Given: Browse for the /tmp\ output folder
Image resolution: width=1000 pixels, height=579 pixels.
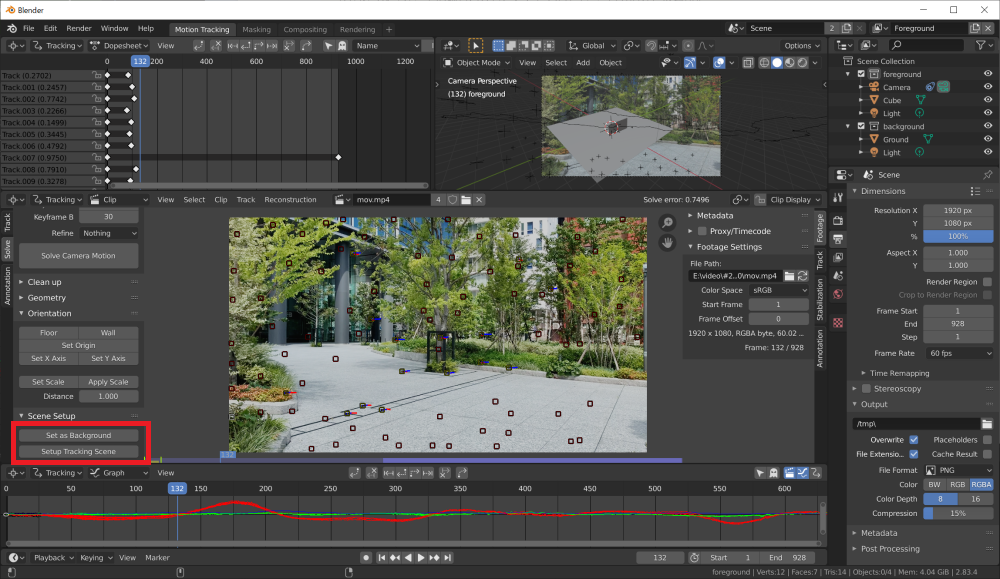Looking at the screenshot, I should point(987,423).
